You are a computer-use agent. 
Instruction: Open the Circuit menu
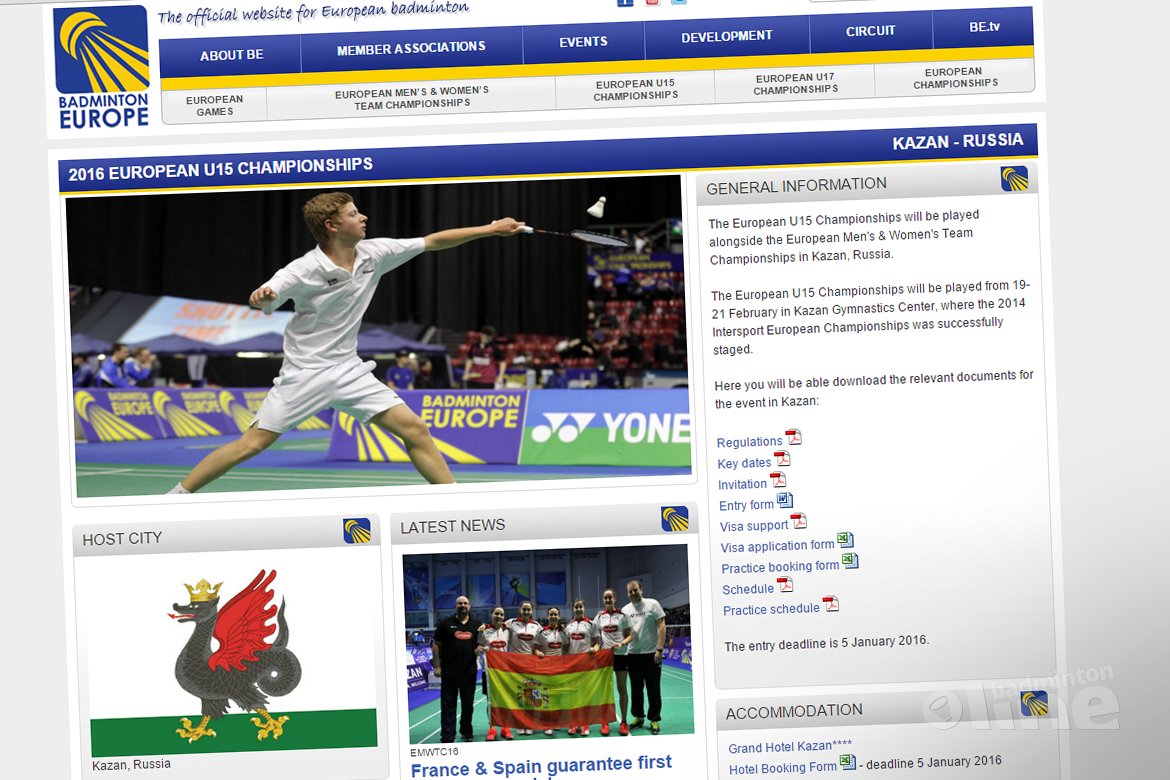[x=870, y=31]
